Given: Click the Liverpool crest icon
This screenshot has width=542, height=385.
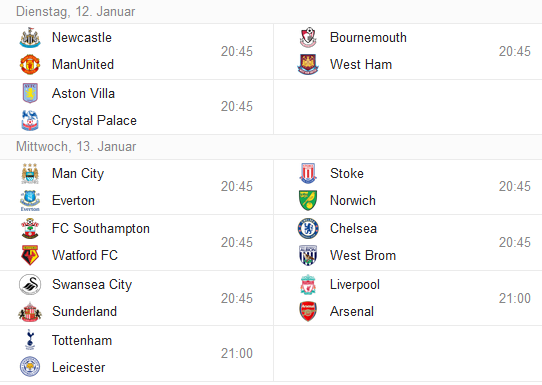Looking at the screenshot, I should 308,284.
